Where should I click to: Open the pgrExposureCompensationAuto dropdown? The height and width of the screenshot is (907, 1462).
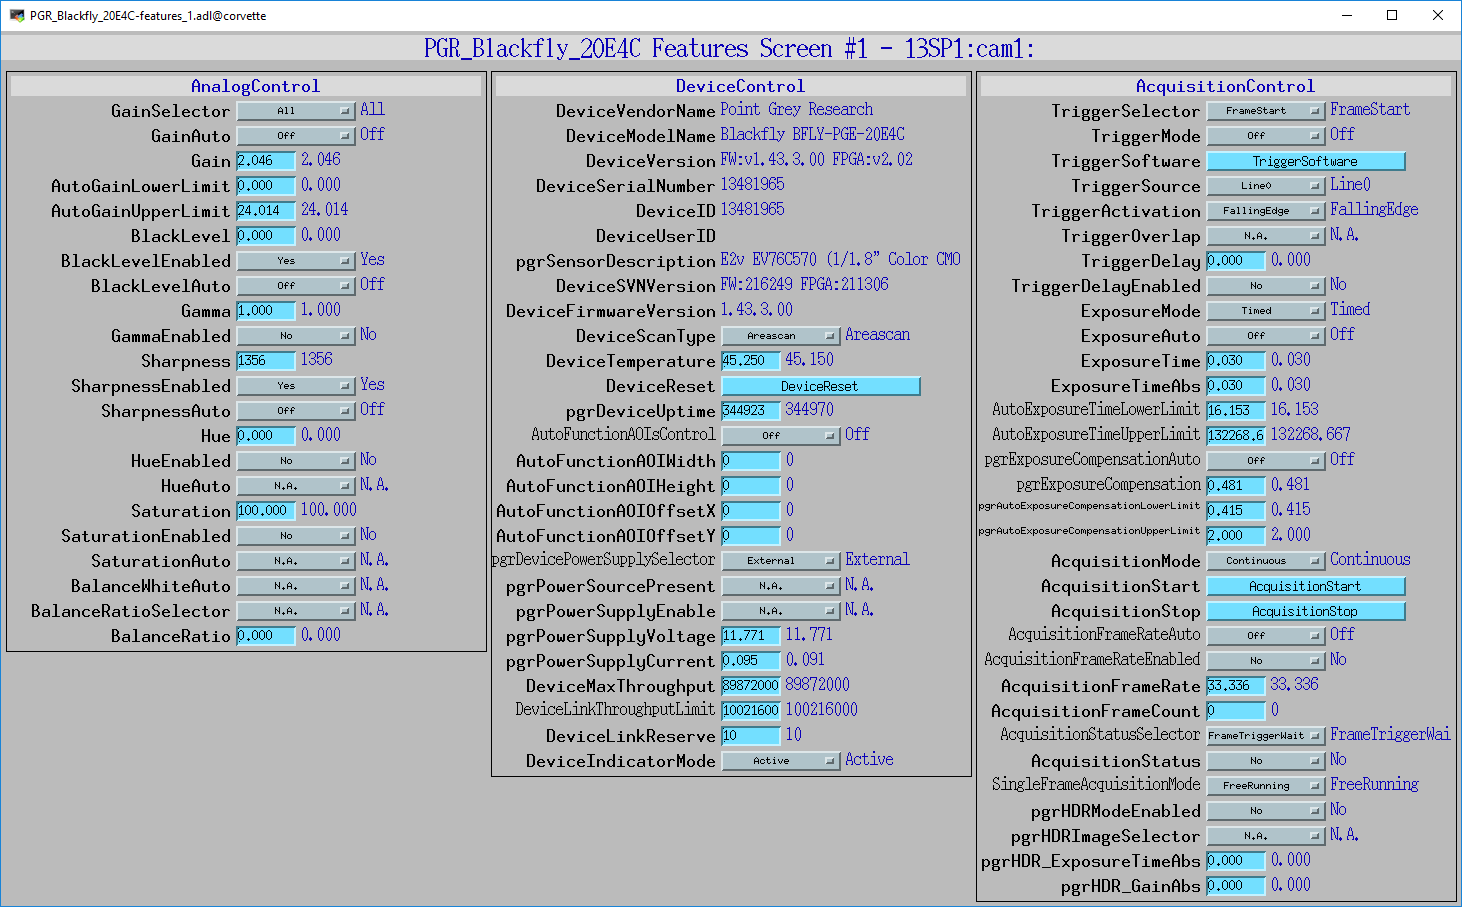point(1266,461)
